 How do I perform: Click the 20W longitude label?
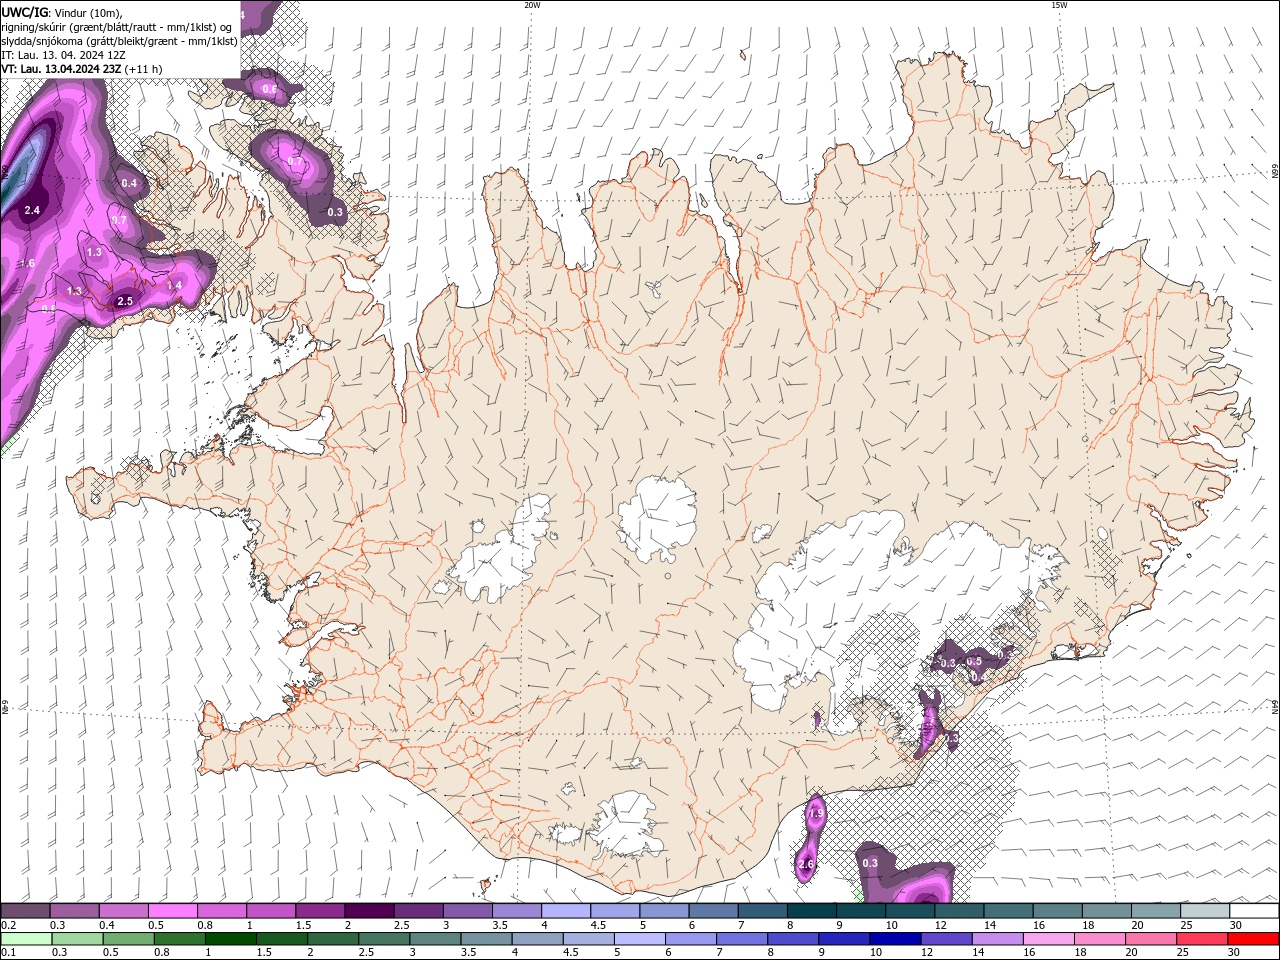[532, 5]
